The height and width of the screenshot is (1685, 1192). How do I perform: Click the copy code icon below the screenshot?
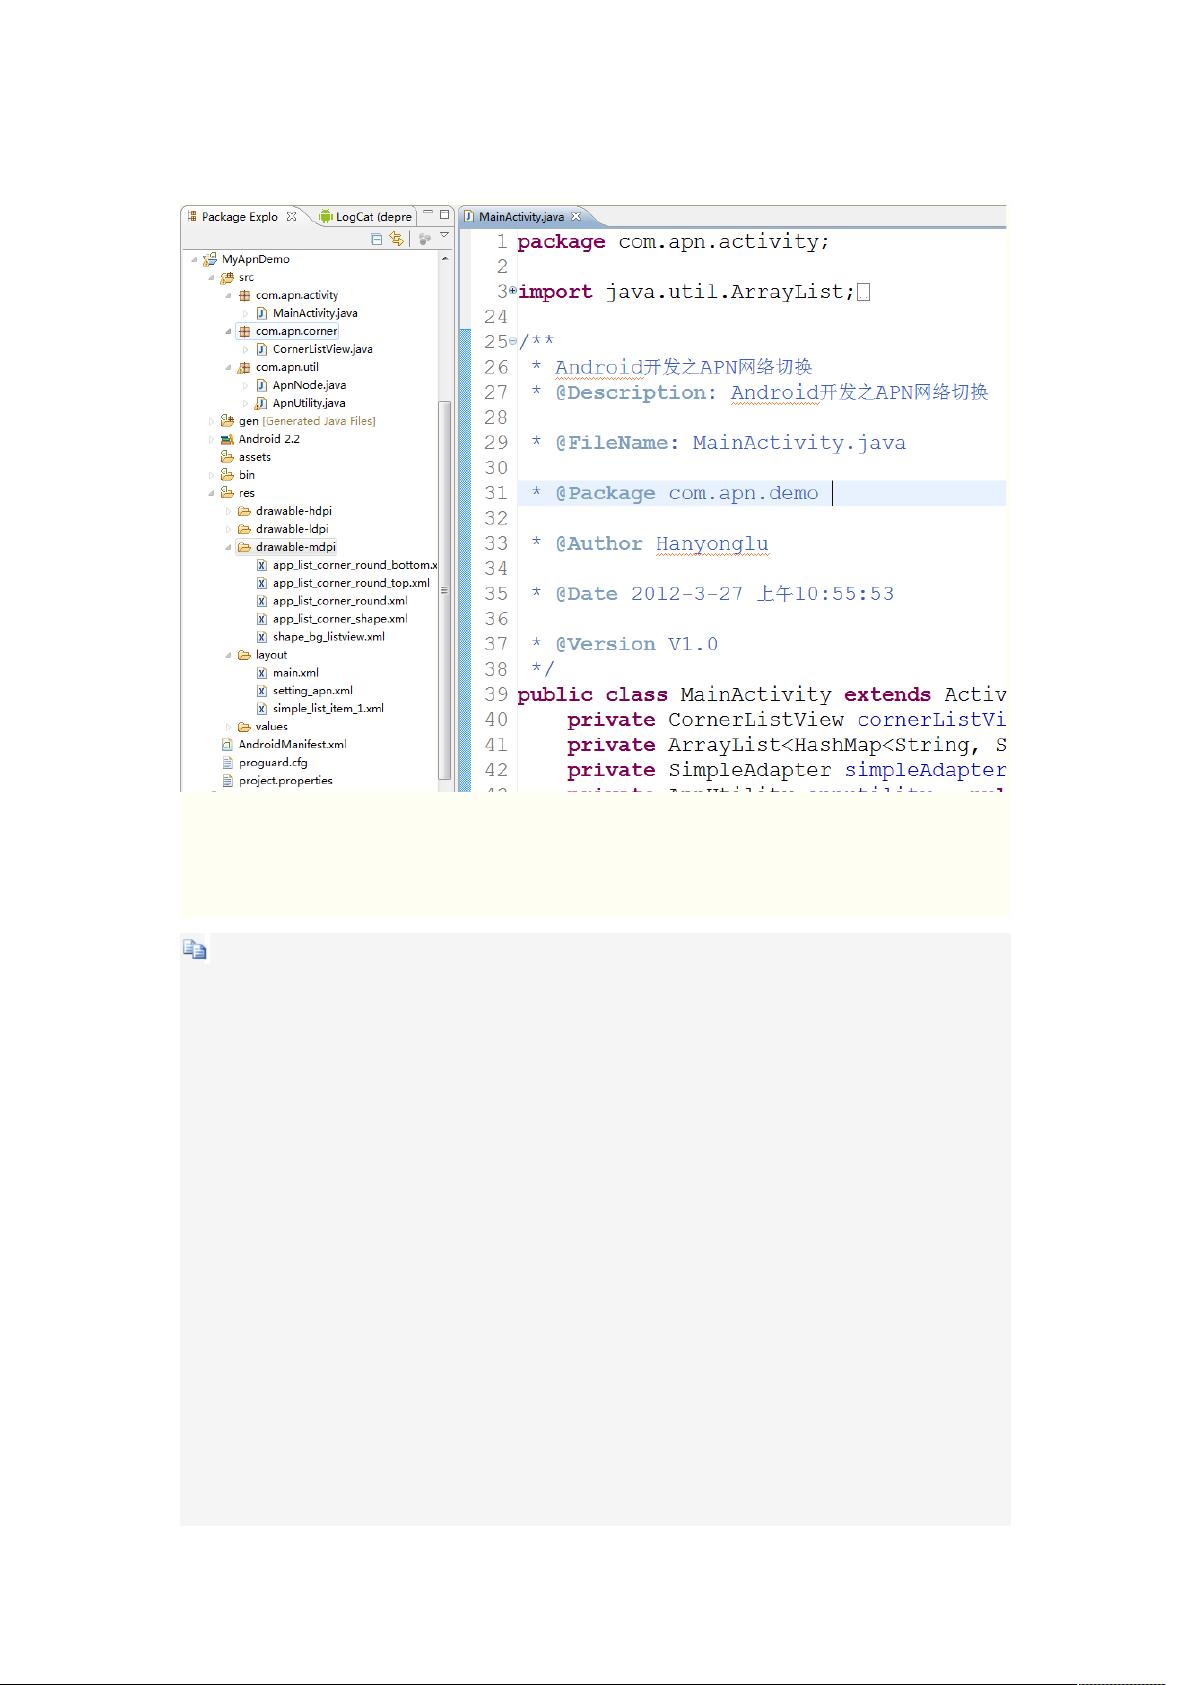(x=194, y=950)
